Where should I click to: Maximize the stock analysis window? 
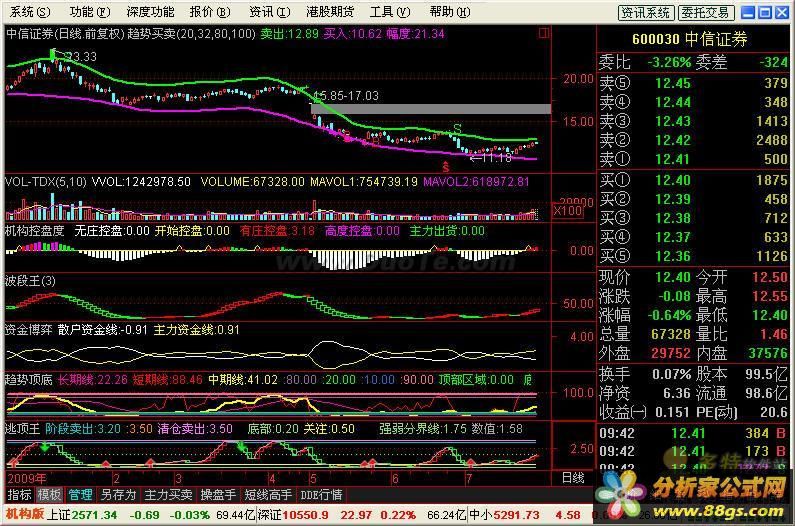point(765,12)
